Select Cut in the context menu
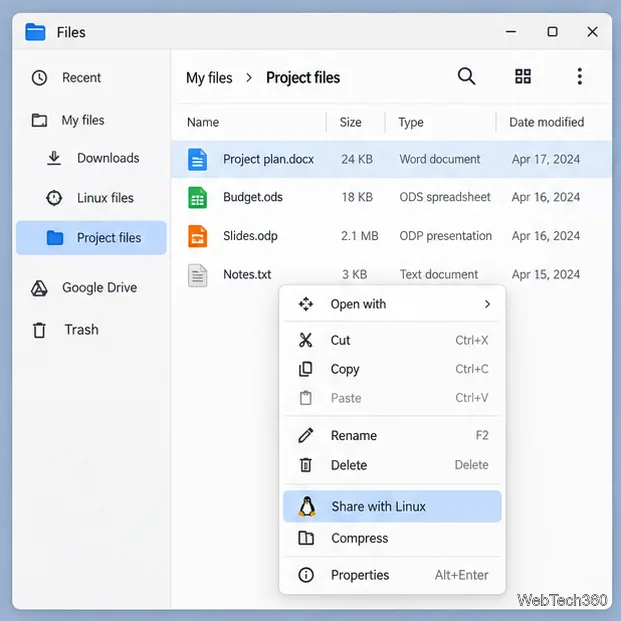 tap(392, 340)
